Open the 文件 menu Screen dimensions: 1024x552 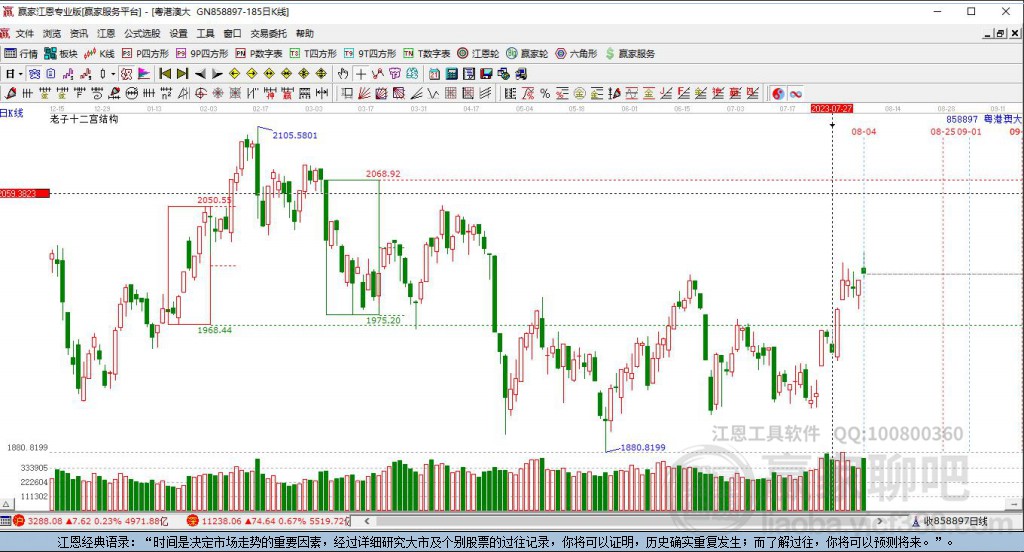click(x=24, y=33)
